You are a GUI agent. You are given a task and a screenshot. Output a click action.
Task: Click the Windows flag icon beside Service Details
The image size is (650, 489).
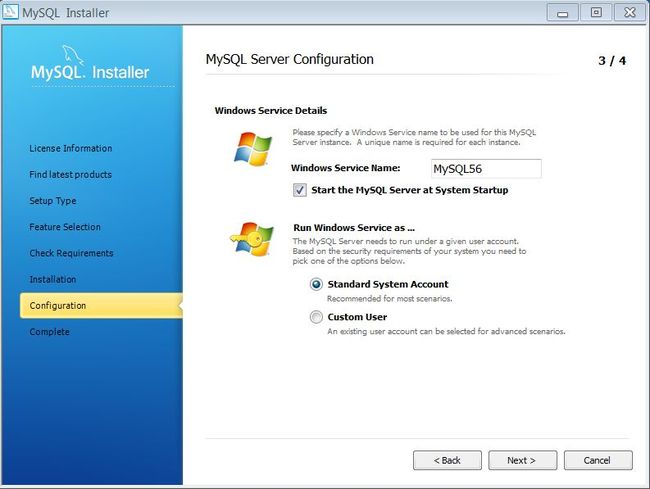coord(253,149)
